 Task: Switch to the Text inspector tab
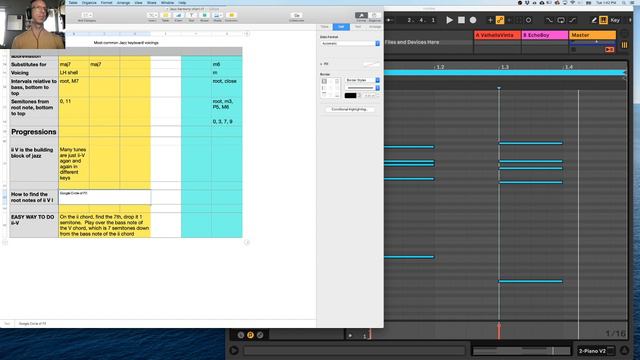358,27
